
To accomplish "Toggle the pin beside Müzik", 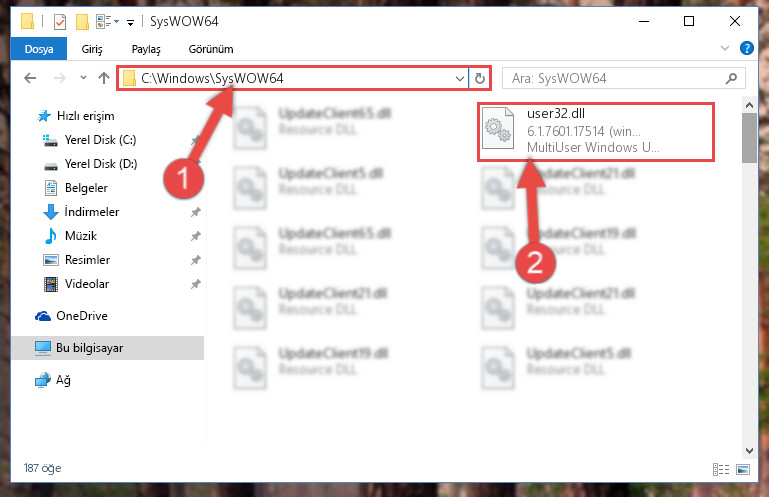I will [196, 236].
